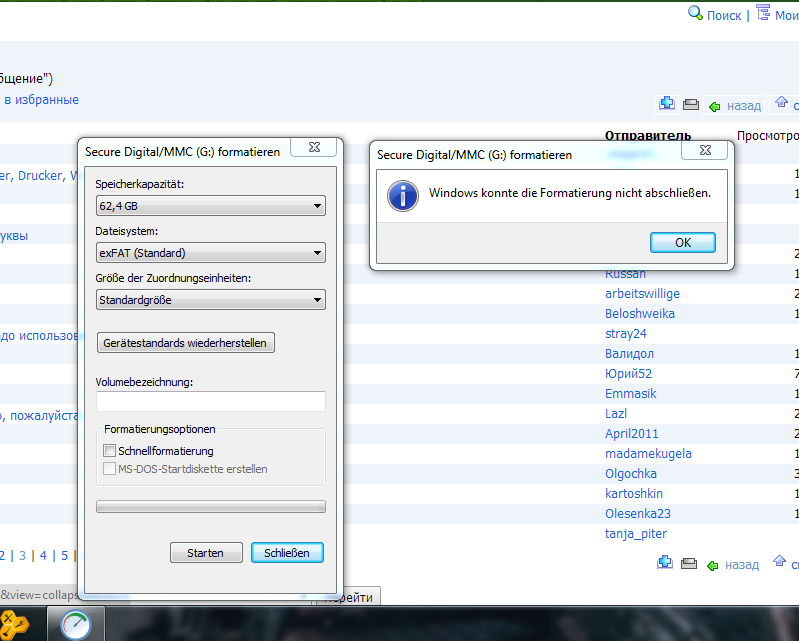Click OK in the format error dialog

[x=682, y=243]
